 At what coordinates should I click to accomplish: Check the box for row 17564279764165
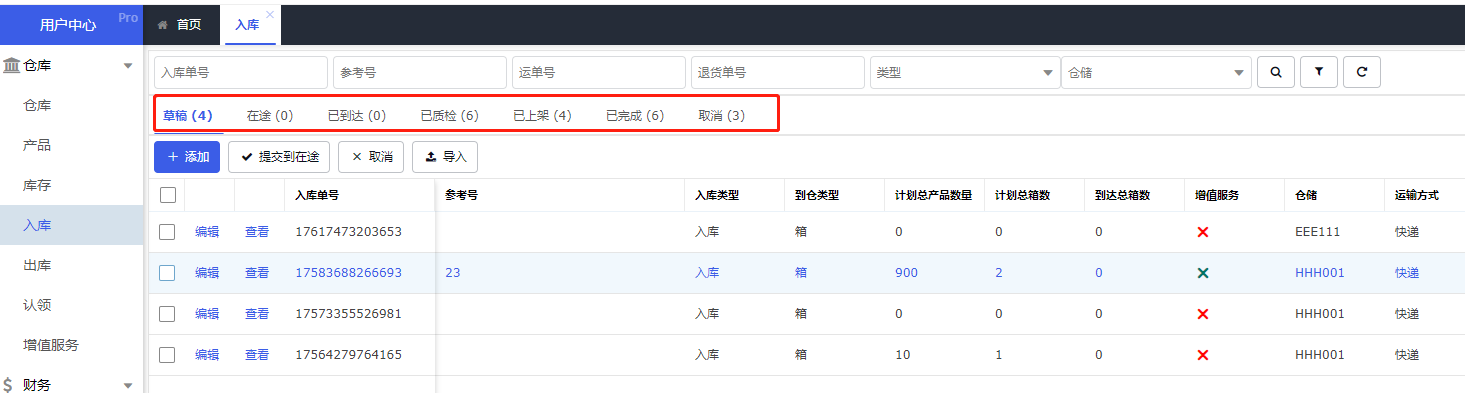pyautogui.click(x=168, y=355)
